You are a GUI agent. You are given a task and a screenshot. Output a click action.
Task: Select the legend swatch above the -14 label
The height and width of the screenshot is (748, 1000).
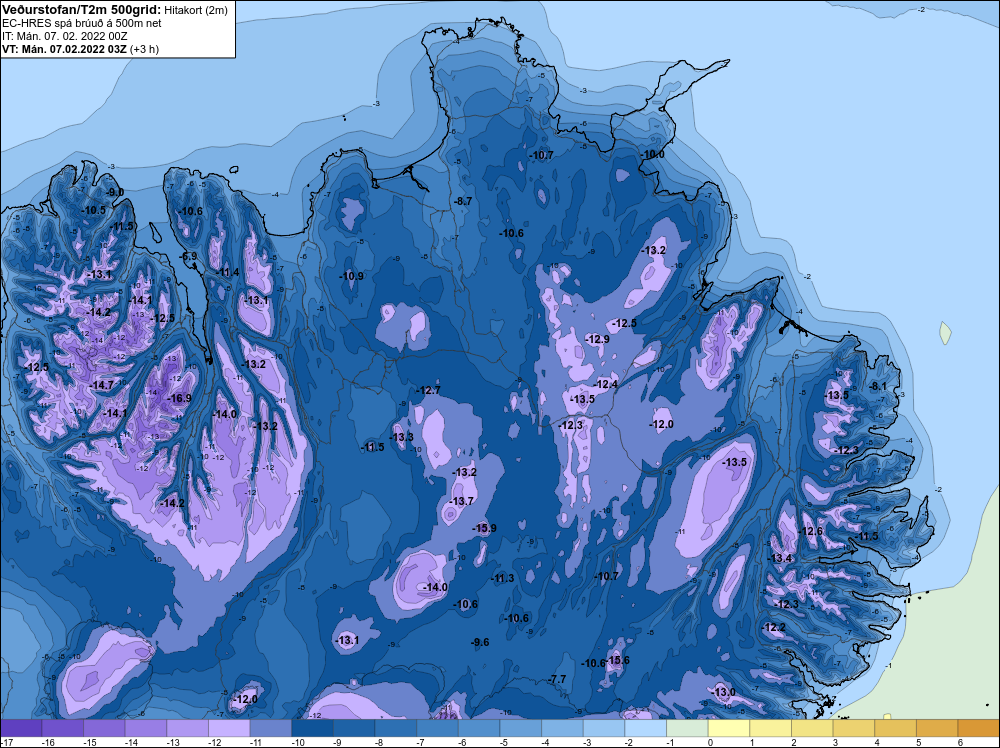[x=146, y=727]
